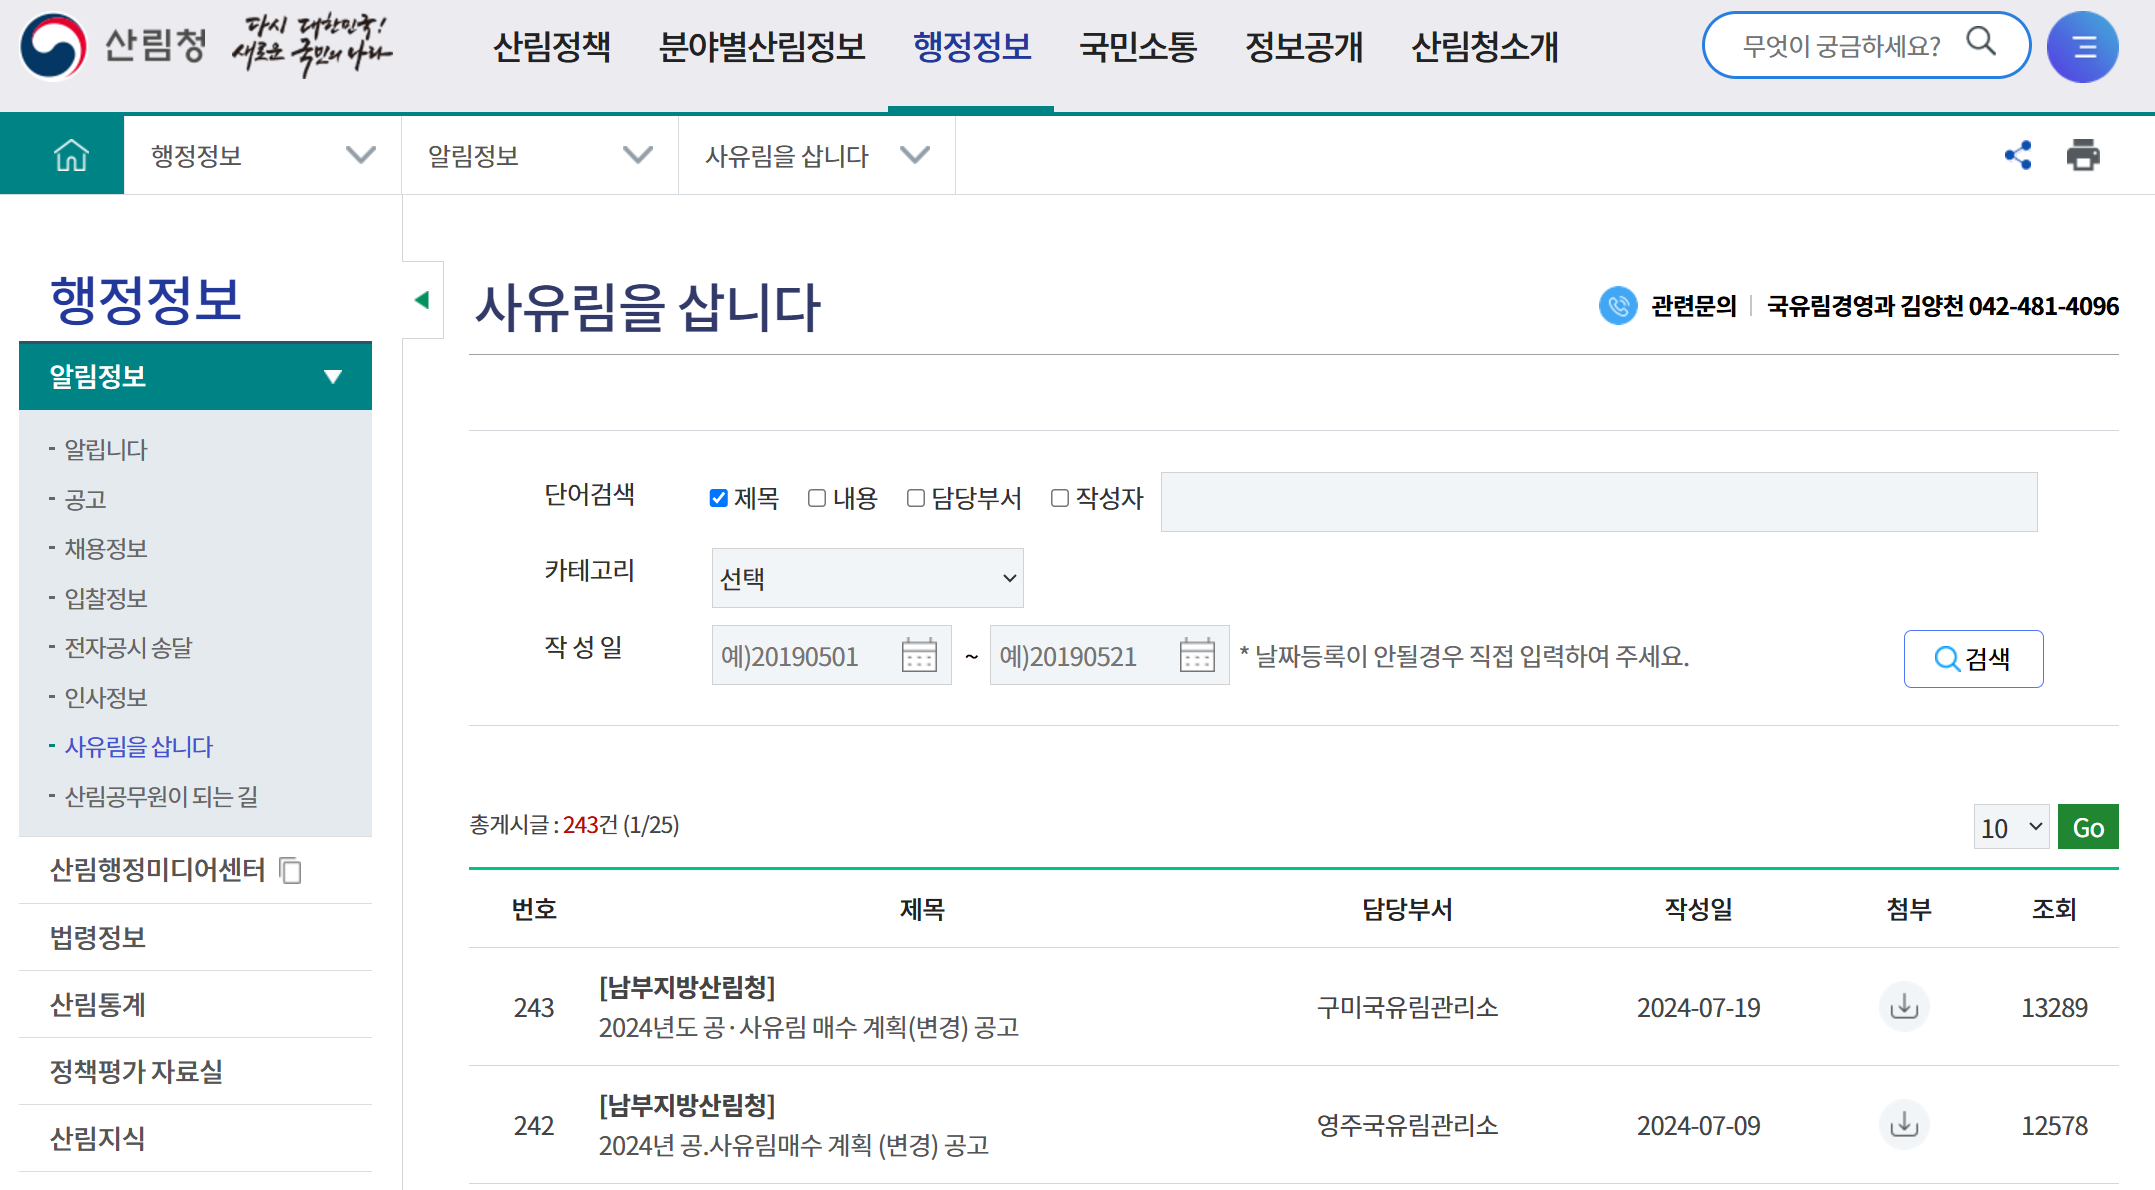The image size is (2155, 1190).
Task: Open the results-per-page dropdown showing 10
Action: pos(2010,826)
